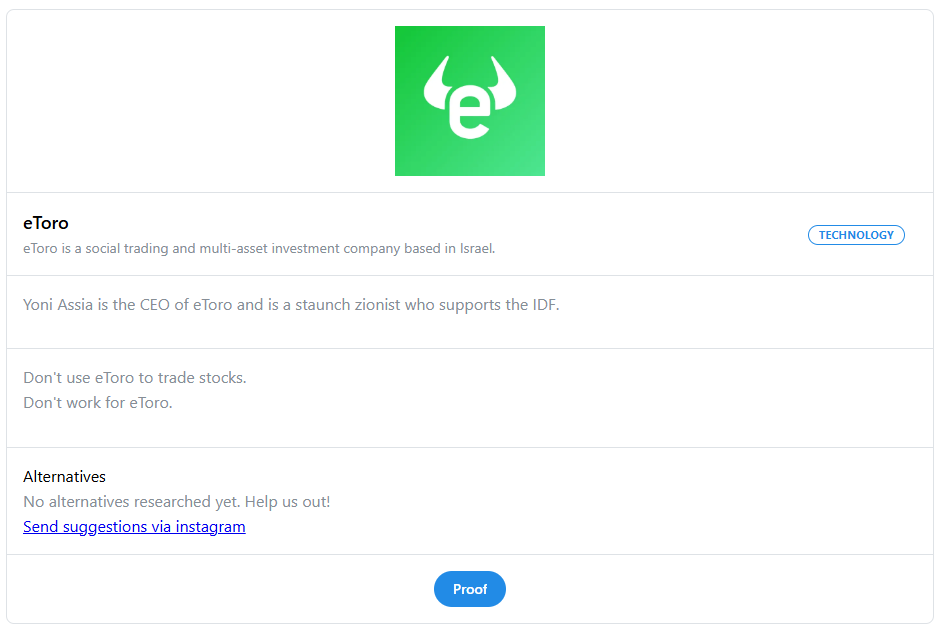Click the phrase multi-asset investment in the description
951x634 pixels.
269,248
